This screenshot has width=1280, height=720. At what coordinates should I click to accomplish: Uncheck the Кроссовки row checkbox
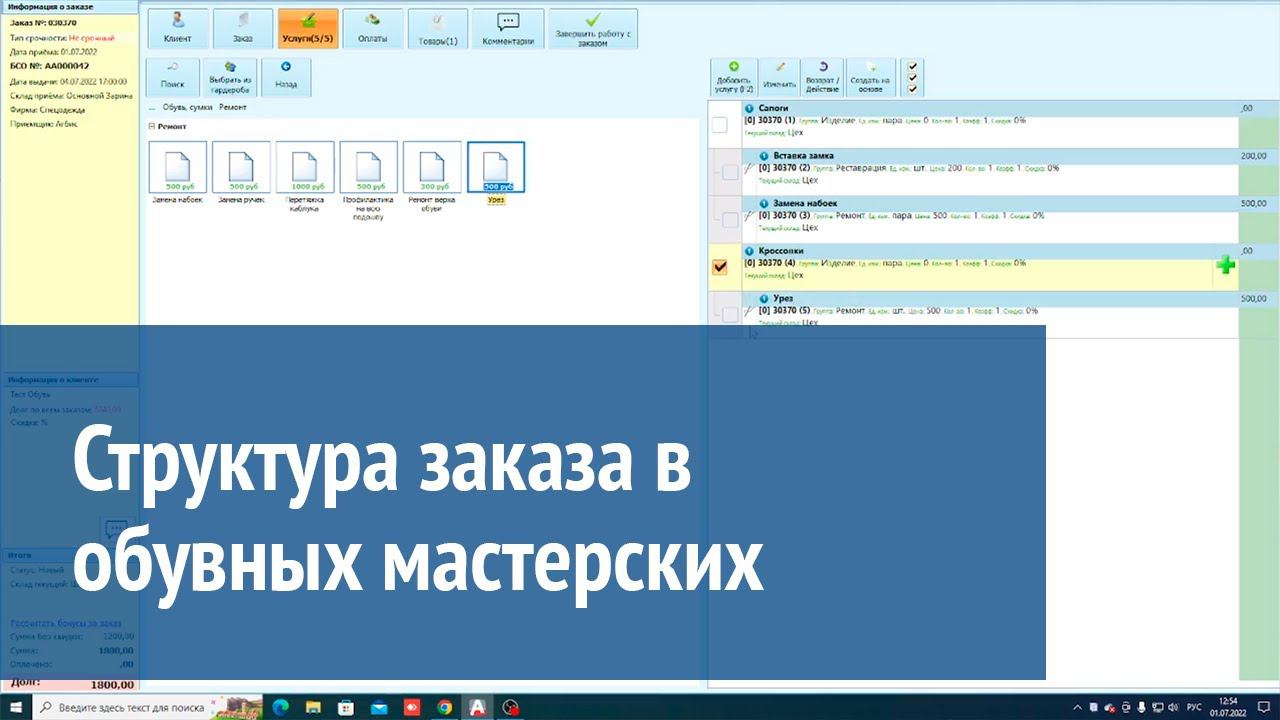point(719,267)
